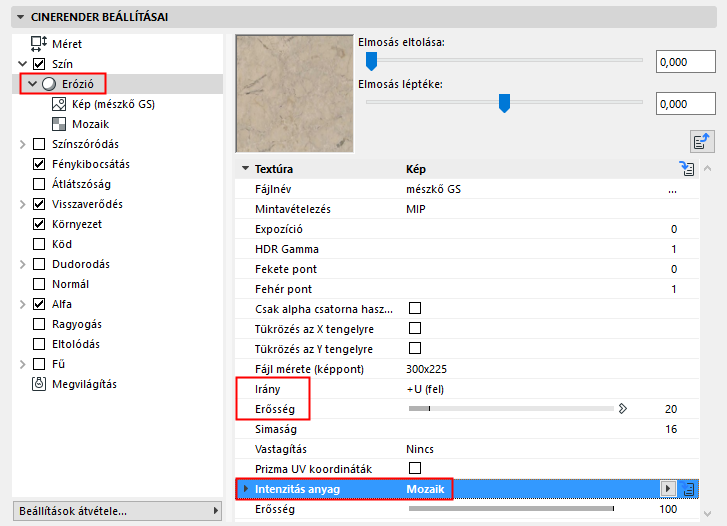Check Prizma UV koordináták box
Screen dimensions: 727x526
[415, 468]
